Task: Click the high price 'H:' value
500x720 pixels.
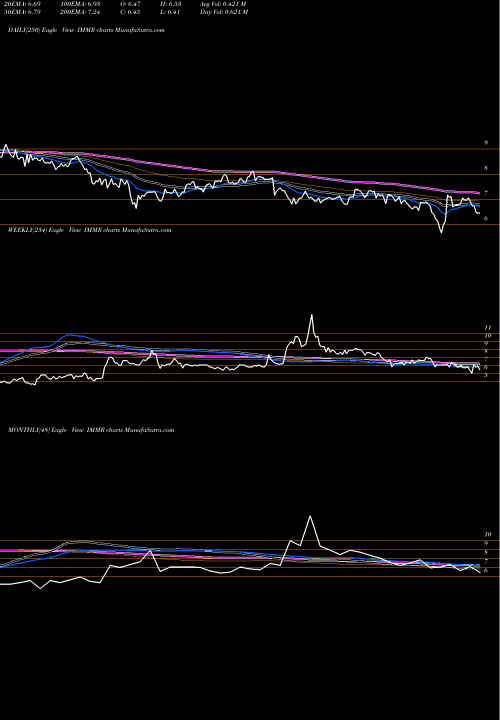Action: coord(171,4)
